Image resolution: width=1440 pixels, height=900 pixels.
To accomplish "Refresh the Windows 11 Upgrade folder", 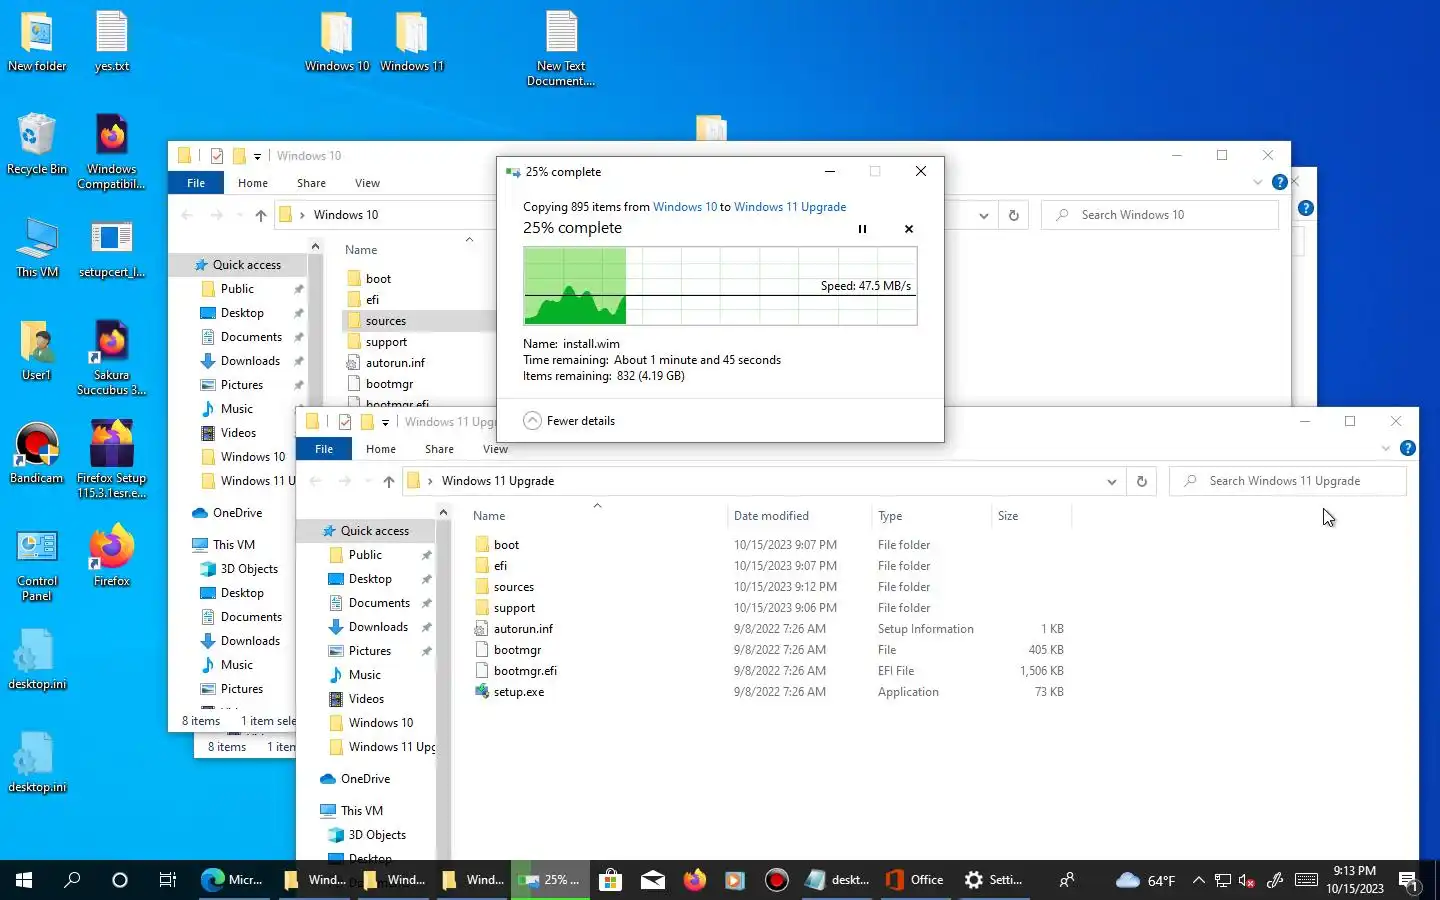I will tap(1141, 481).
